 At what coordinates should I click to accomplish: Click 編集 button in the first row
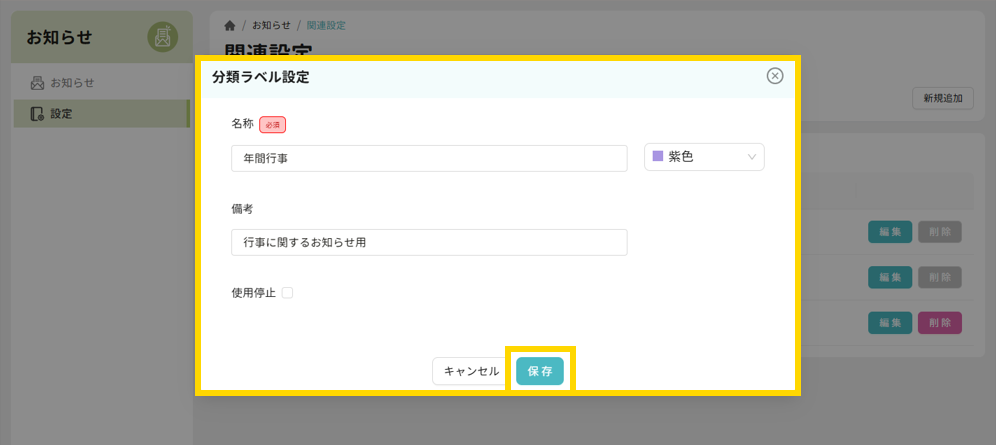pos(889,232)
